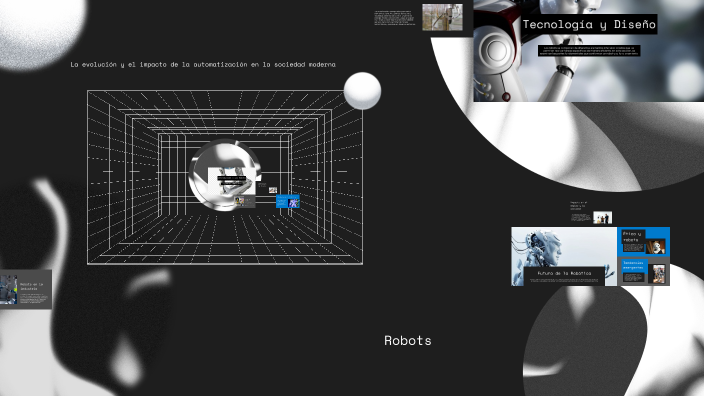Image resolution: width=704 pixels, height=396 pixels.
Task: Open the 'Tecnología y Diseño' heading
Action: tap(589, 24)
